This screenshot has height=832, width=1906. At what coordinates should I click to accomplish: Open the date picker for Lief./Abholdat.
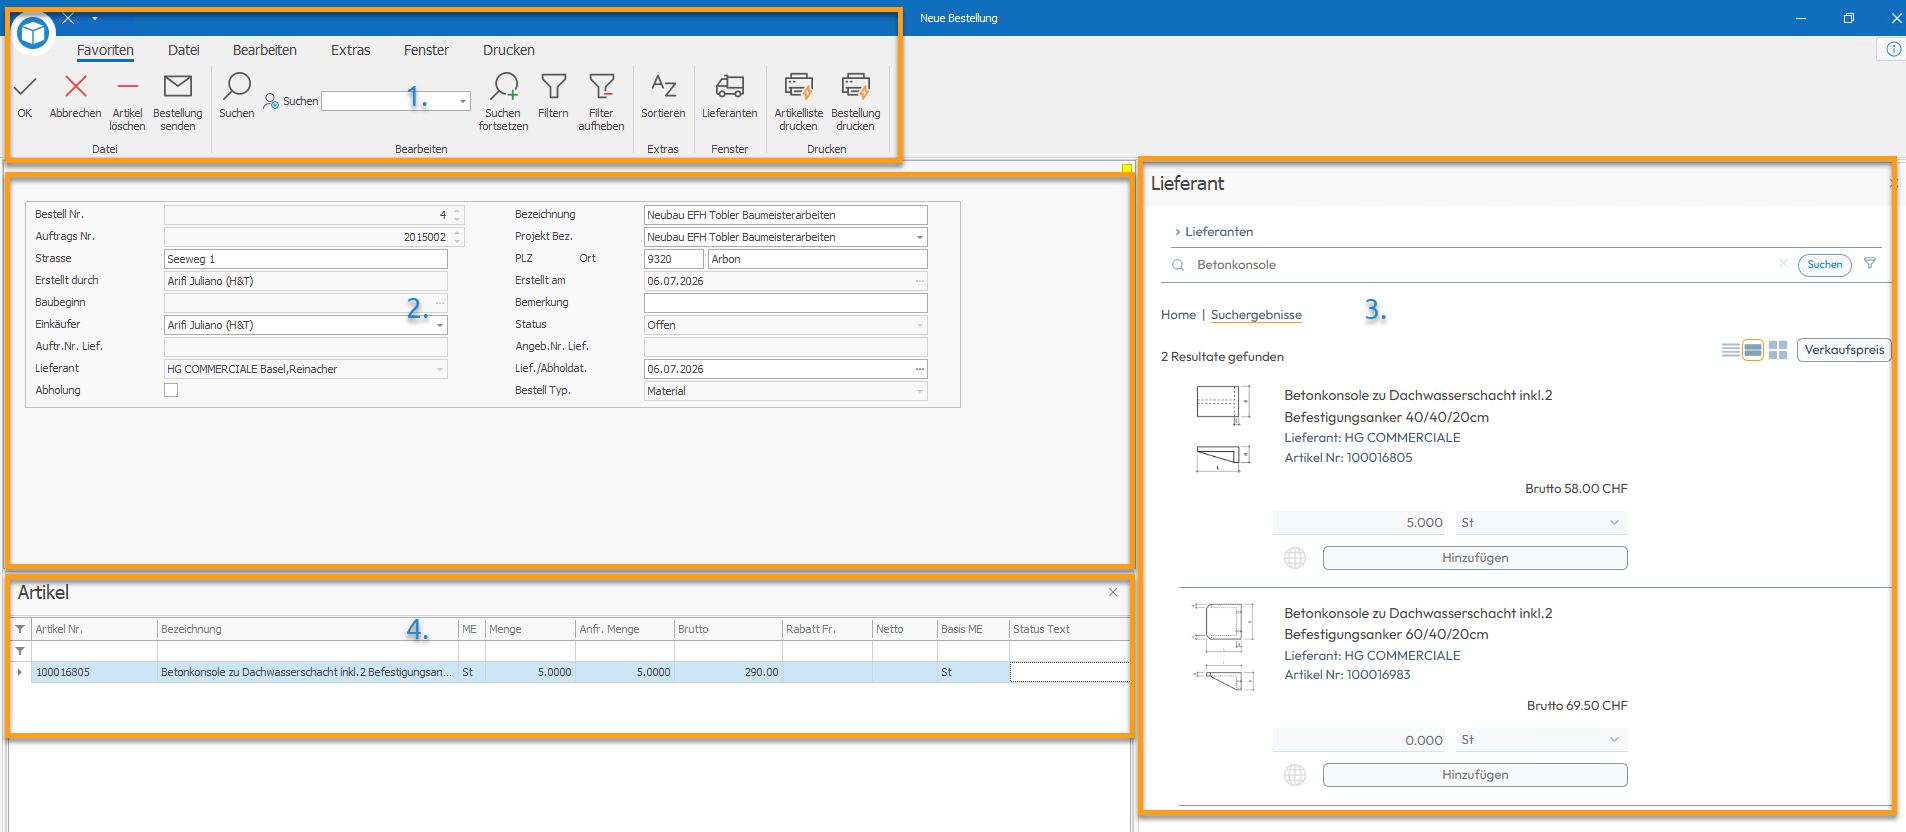(x=919, y=369)
